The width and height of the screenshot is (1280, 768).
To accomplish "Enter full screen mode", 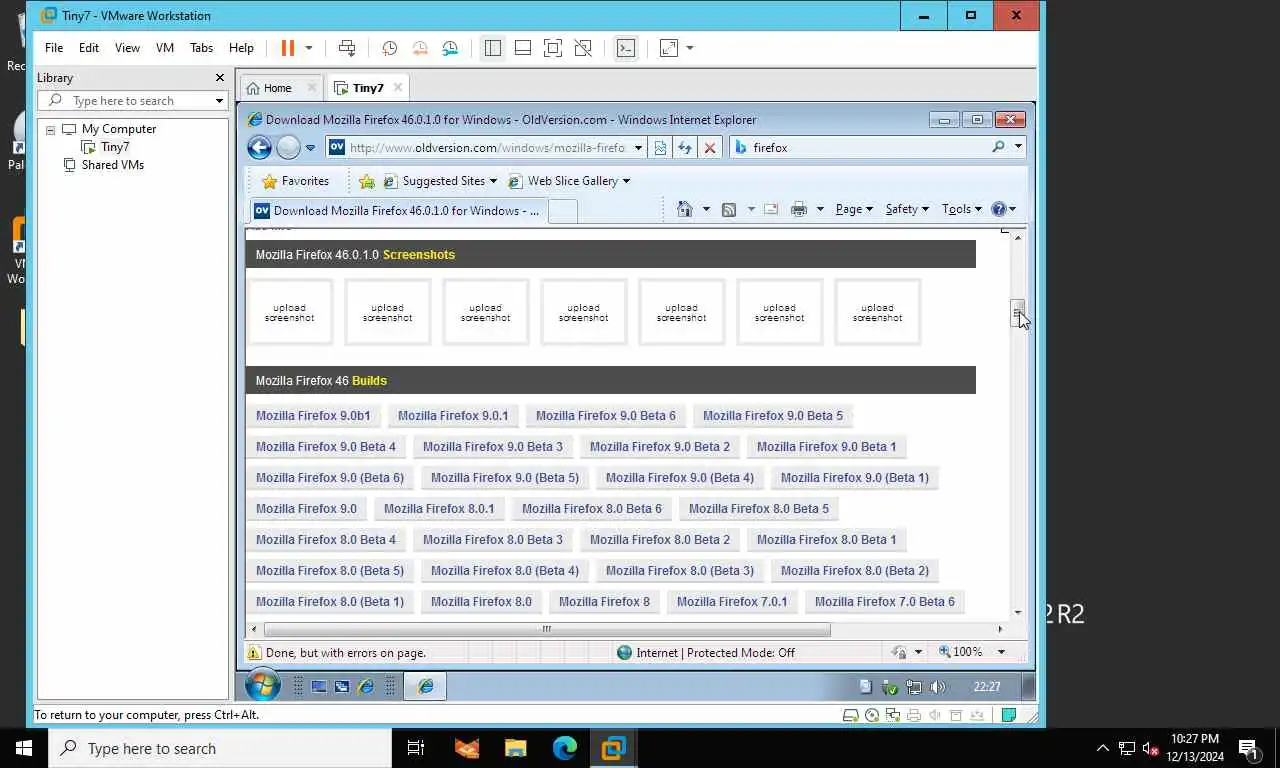I will (x=553, y=48).
